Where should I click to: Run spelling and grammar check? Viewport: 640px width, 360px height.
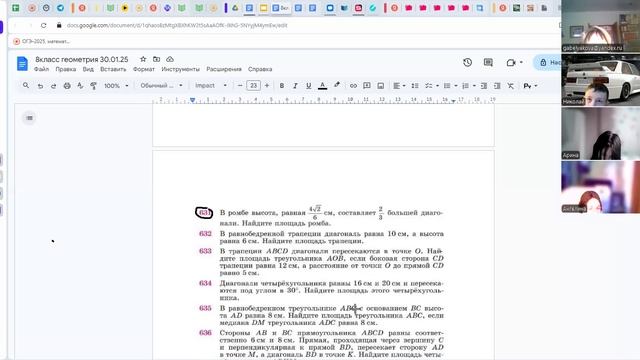coord(80,86)
